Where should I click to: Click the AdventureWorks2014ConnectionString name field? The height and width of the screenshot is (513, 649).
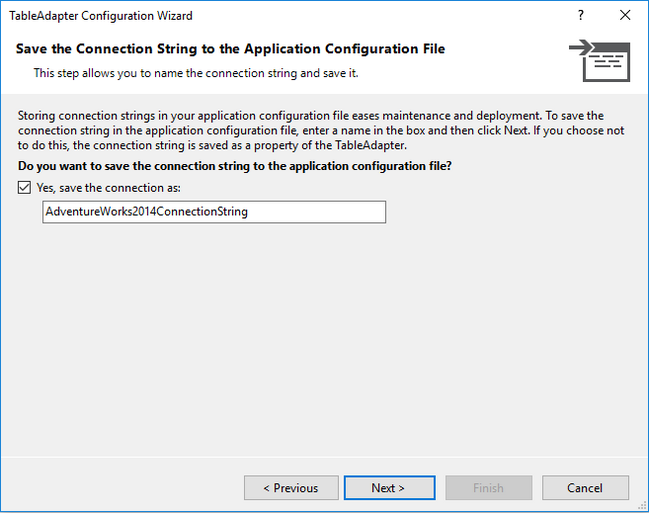pos(214,212)
